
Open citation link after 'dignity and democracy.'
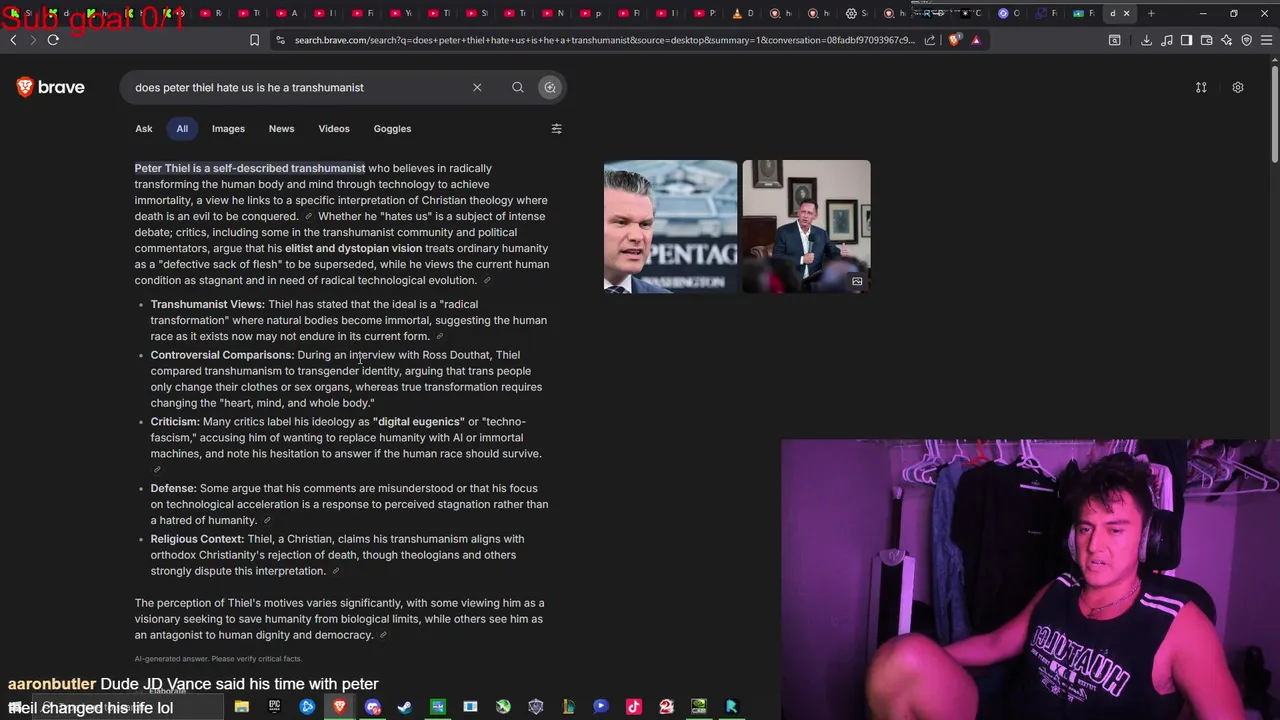click(383, 636)
